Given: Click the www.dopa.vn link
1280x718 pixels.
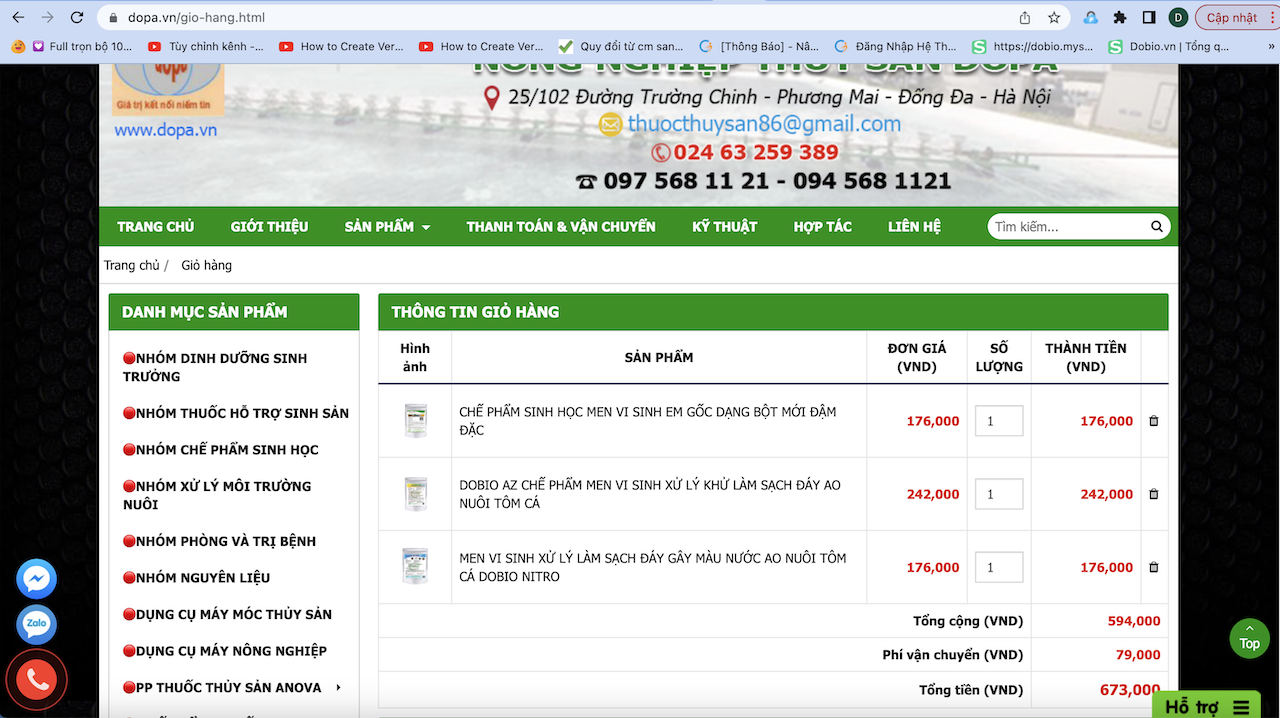Looking at the screenshot, I should [165, 130].
